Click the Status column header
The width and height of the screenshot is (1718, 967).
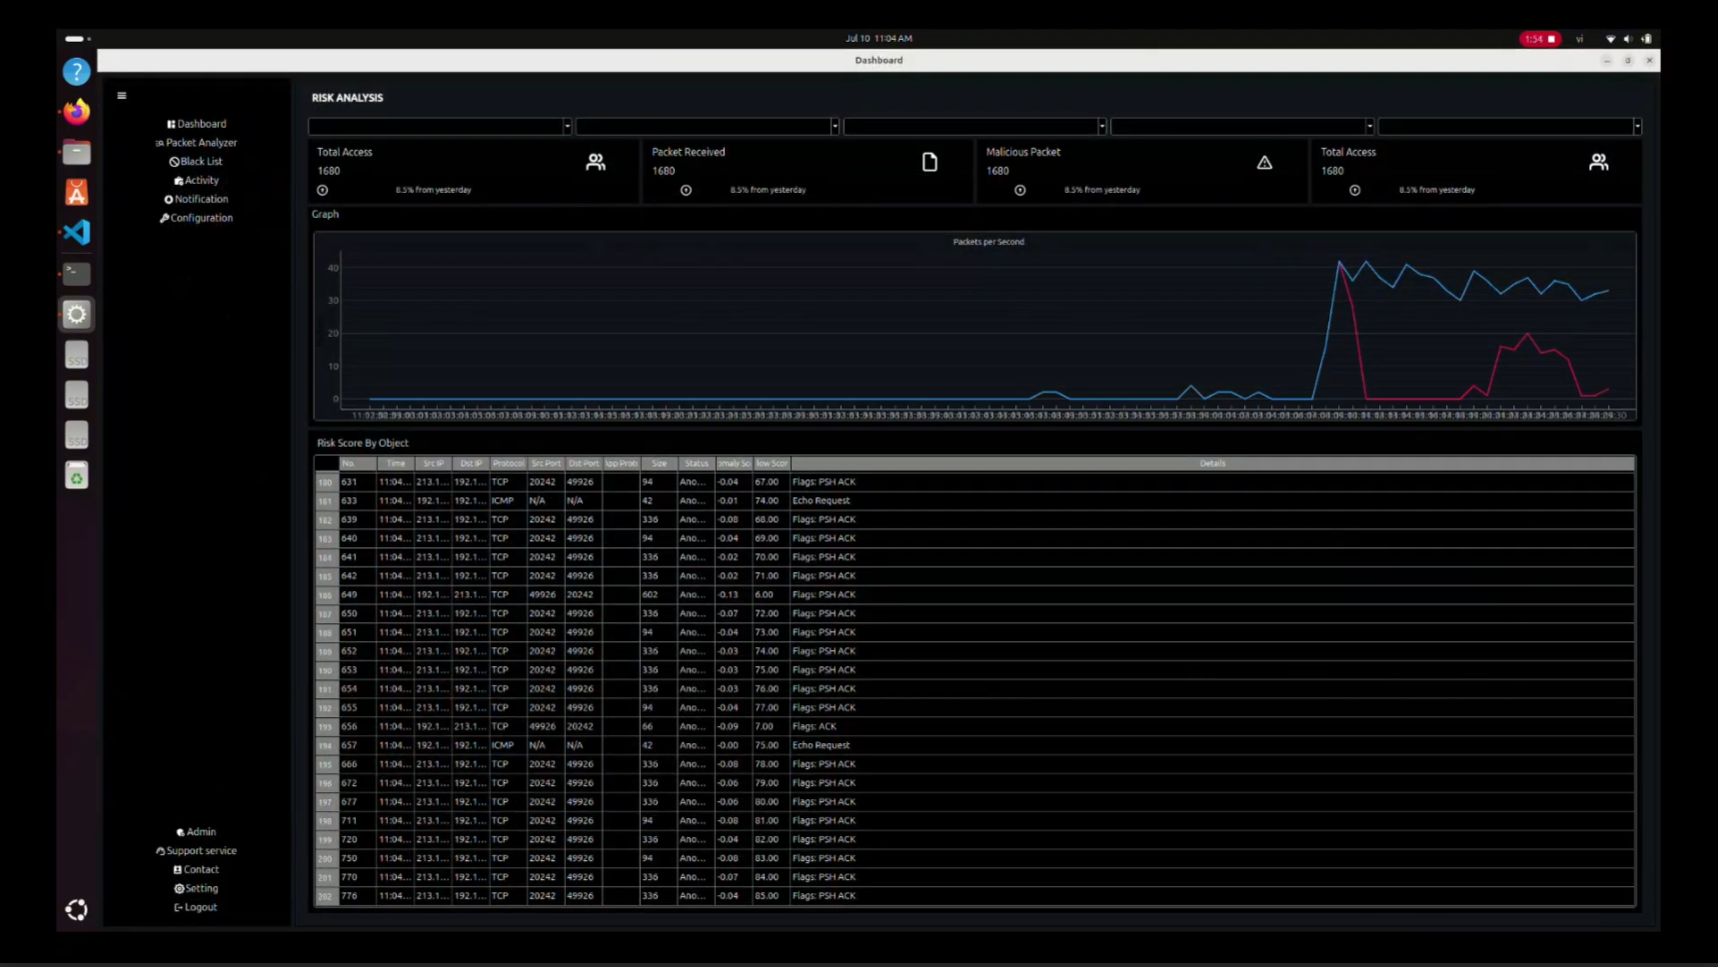click(x=696, y=464)
